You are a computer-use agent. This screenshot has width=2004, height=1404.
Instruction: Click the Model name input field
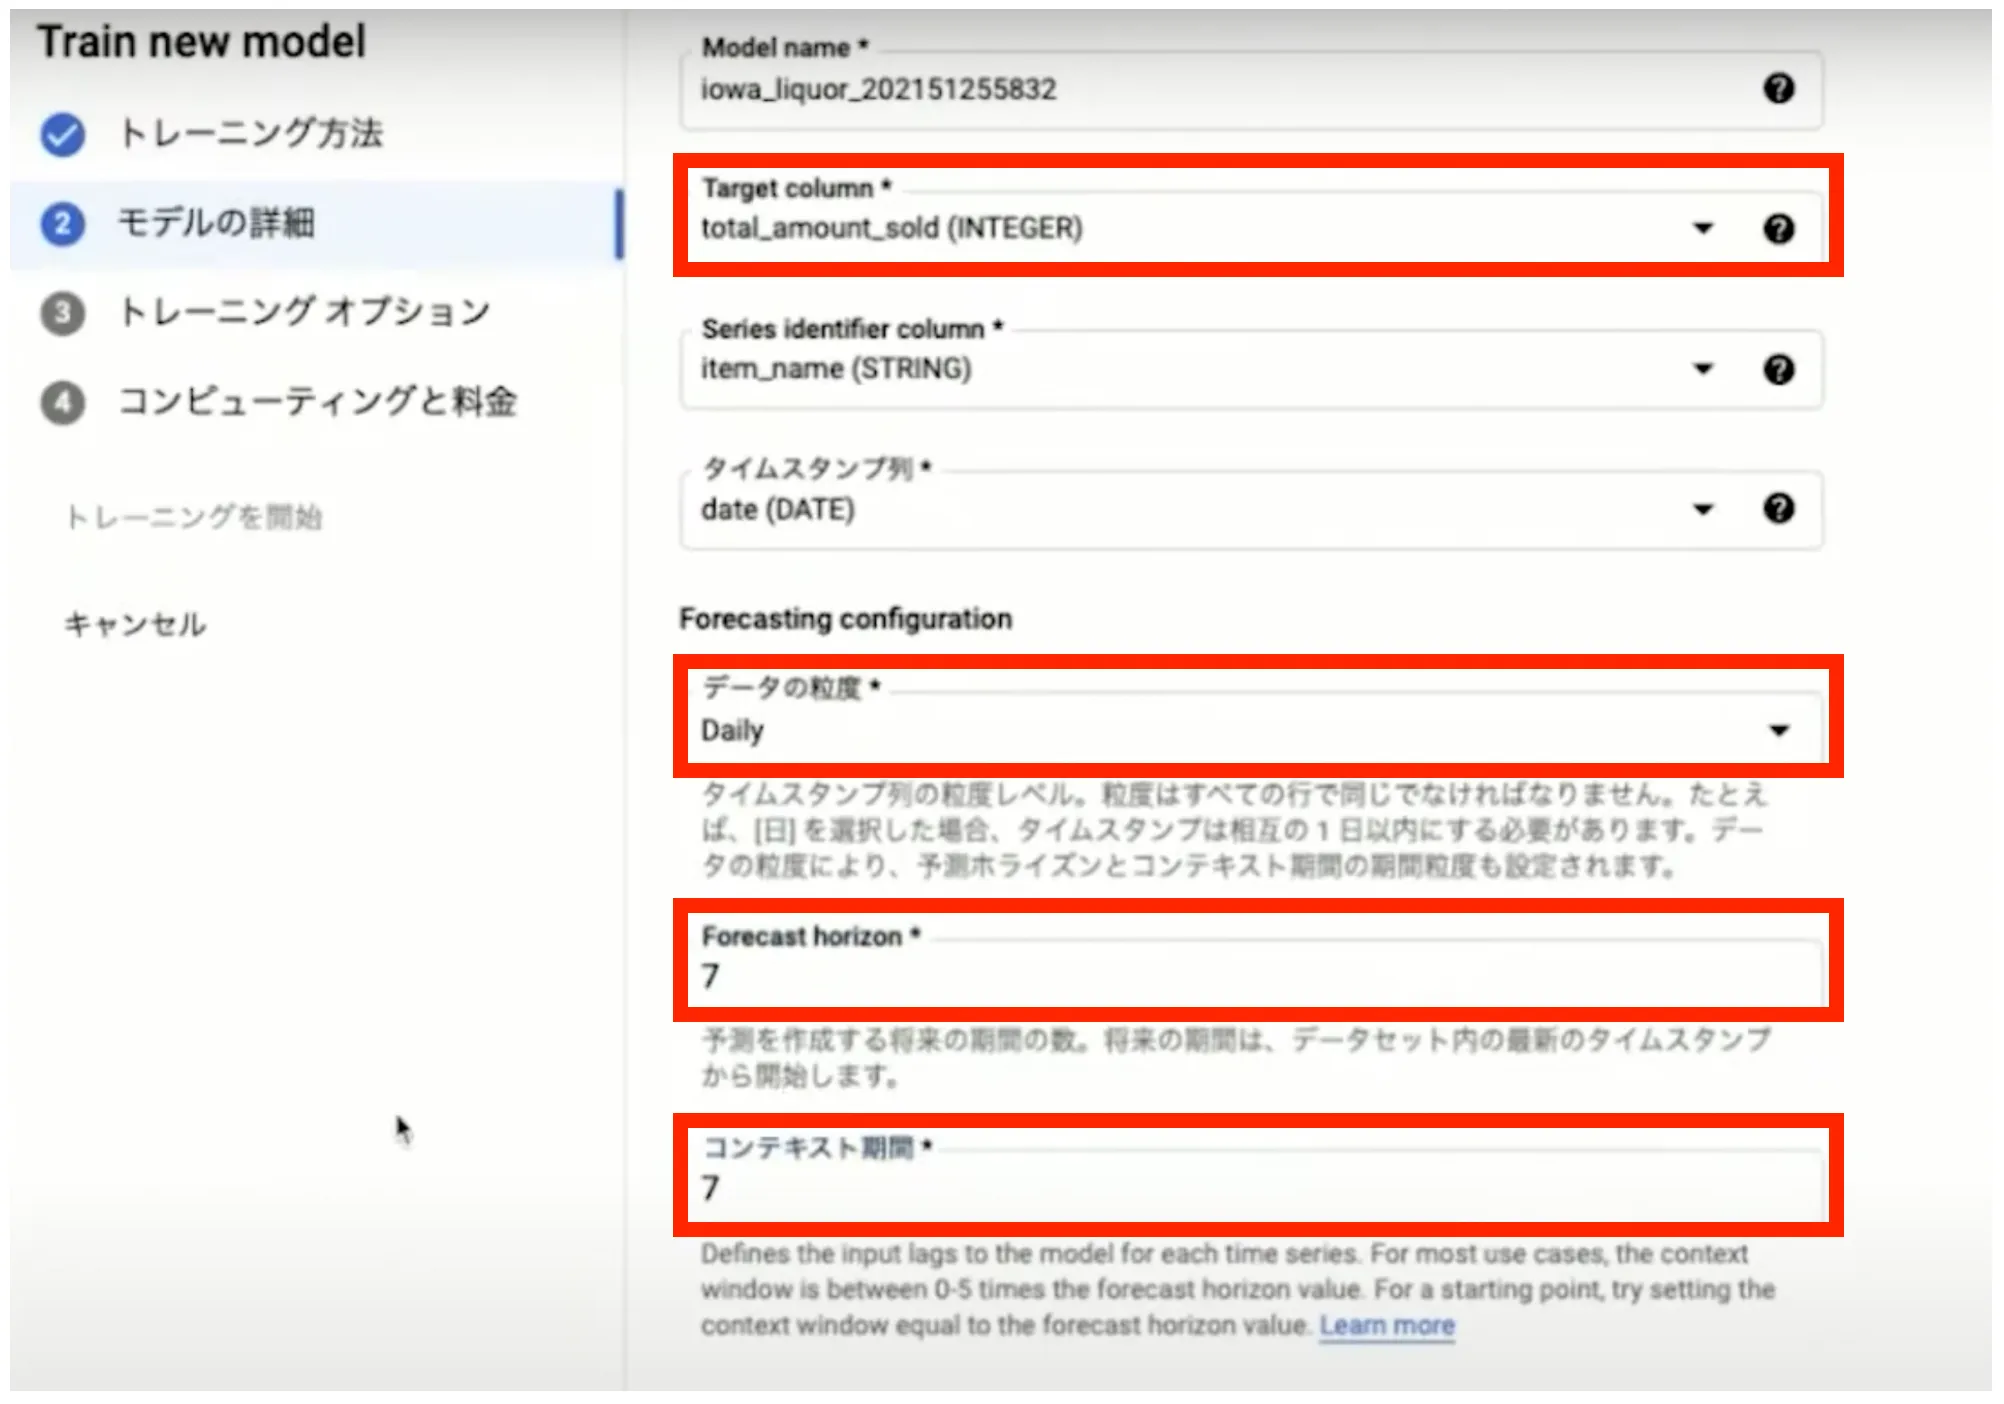pos(1250,90)
